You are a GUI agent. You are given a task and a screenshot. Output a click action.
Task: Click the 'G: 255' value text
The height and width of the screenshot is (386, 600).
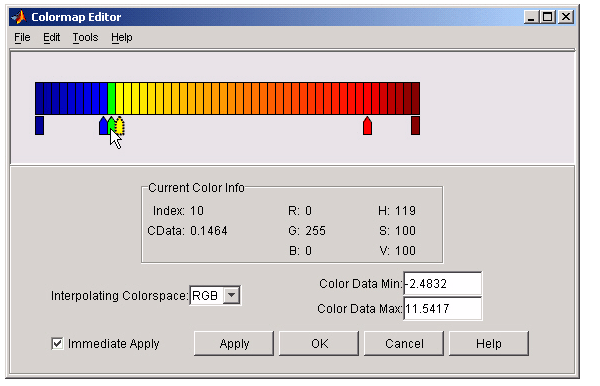(x=307, y=231)
